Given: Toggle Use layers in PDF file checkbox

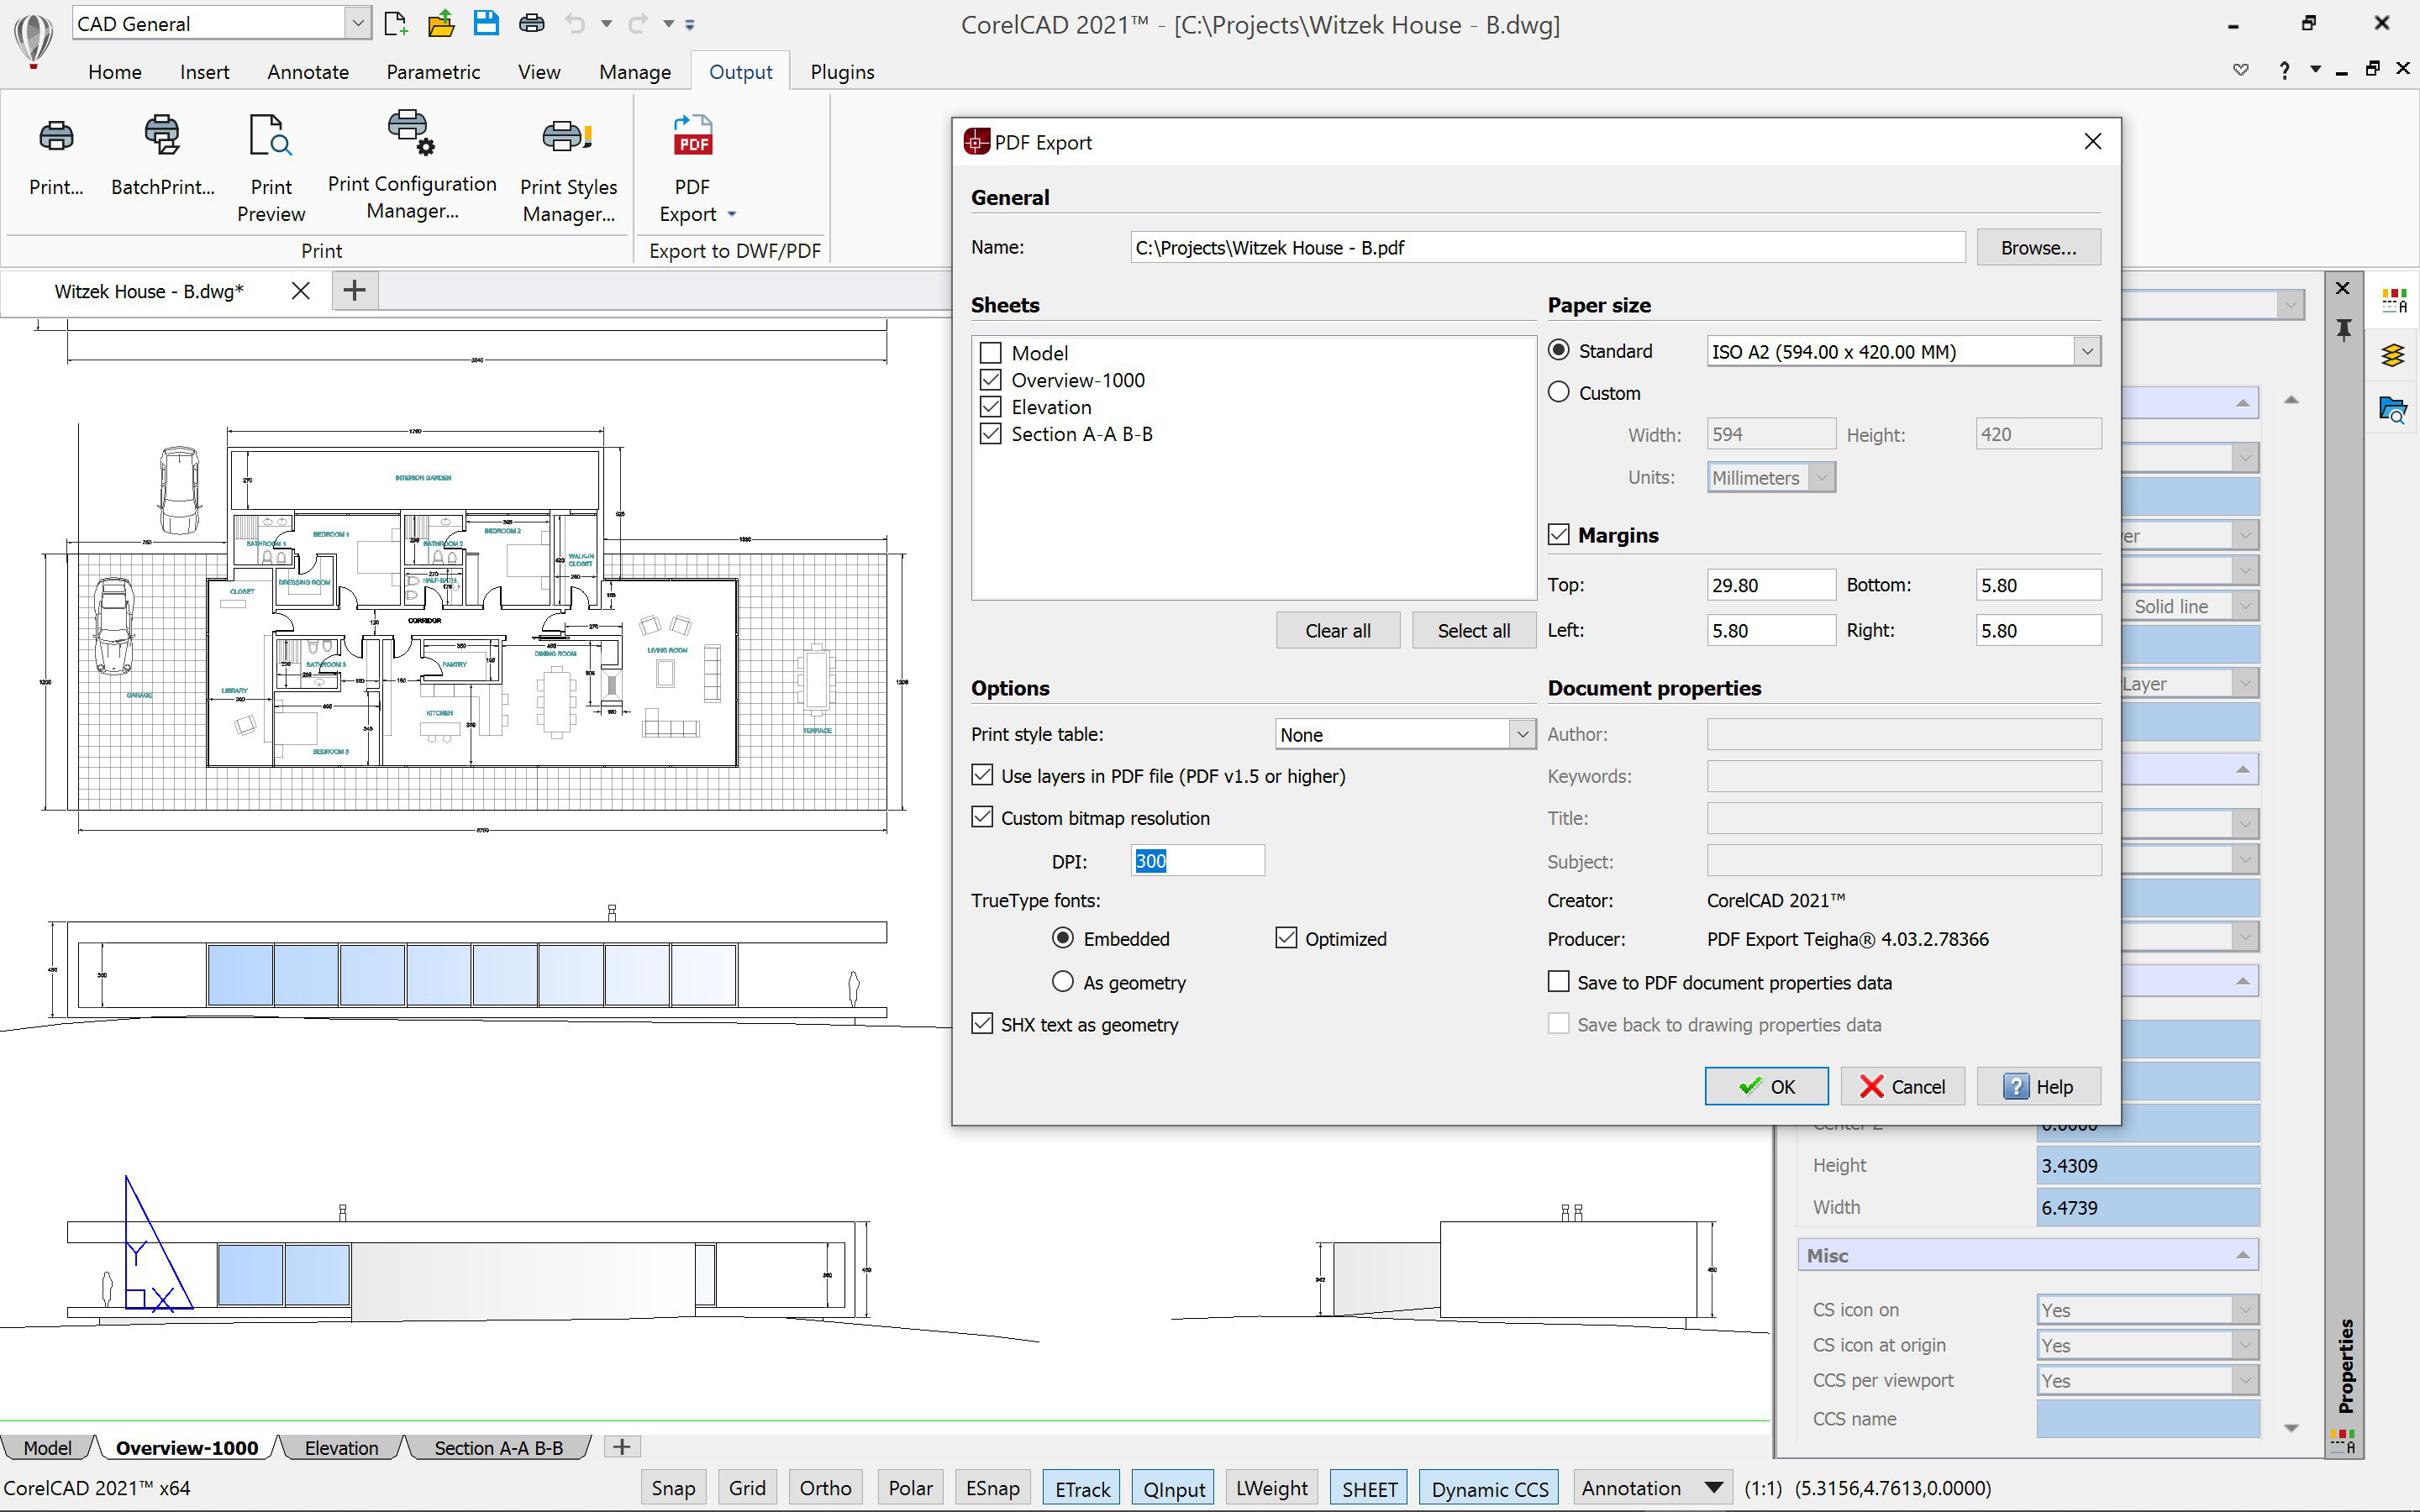Looking at the screenshot, I should click(x=982, y=775).
